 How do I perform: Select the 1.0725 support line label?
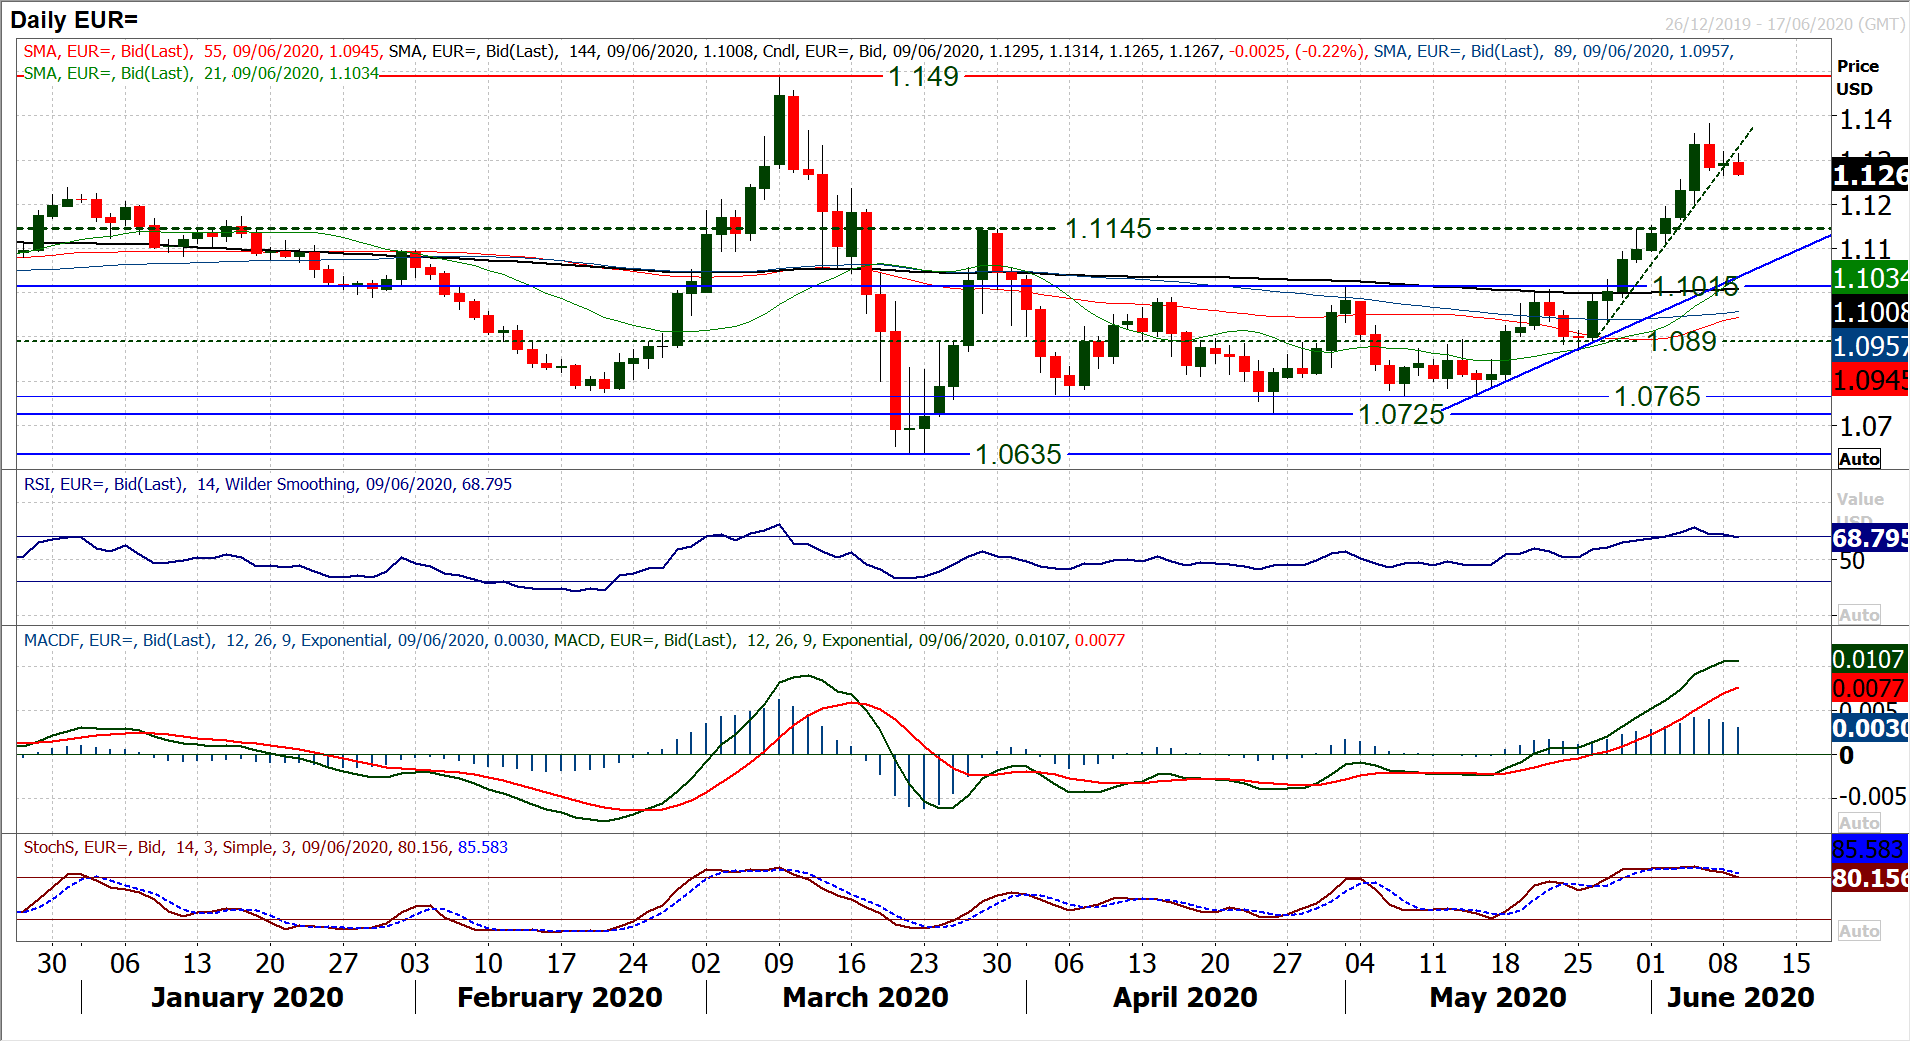1401,415
